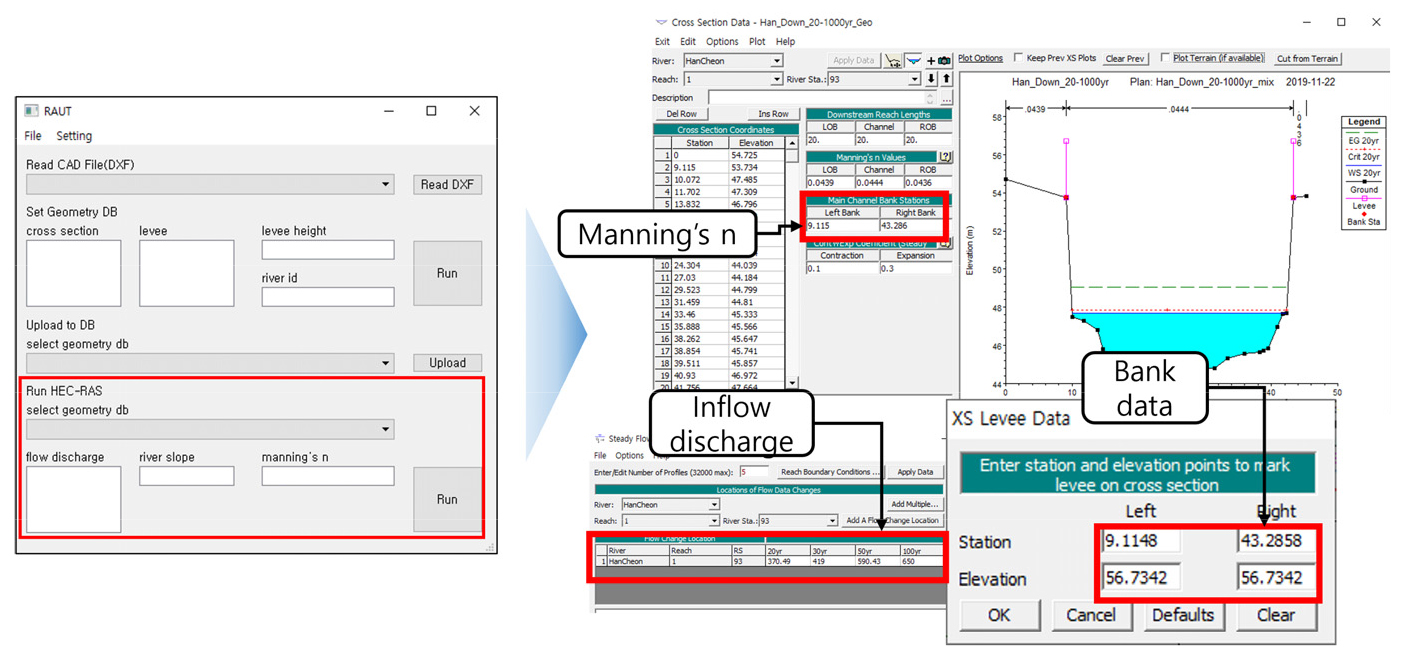1405x660 pixels.
Task: Click the plus icon beside the camera
Action: (931, 61)
